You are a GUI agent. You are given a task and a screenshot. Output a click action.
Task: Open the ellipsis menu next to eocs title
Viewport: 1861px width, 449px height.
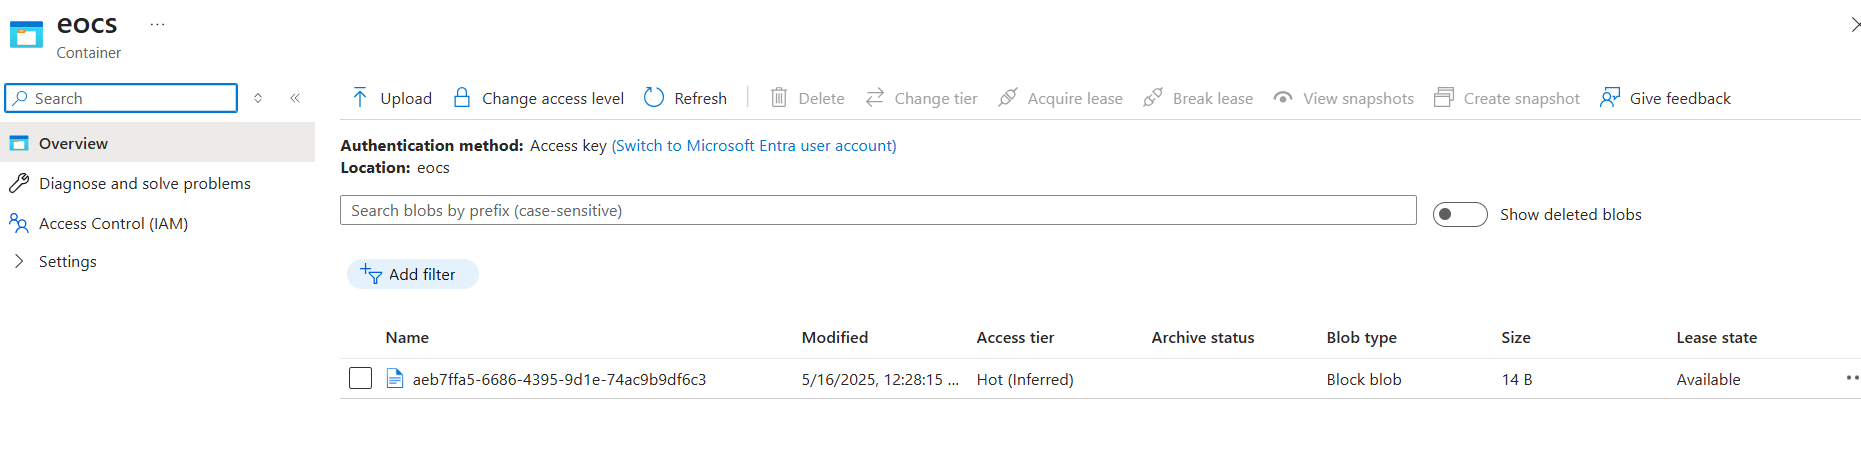coord(157,24)
